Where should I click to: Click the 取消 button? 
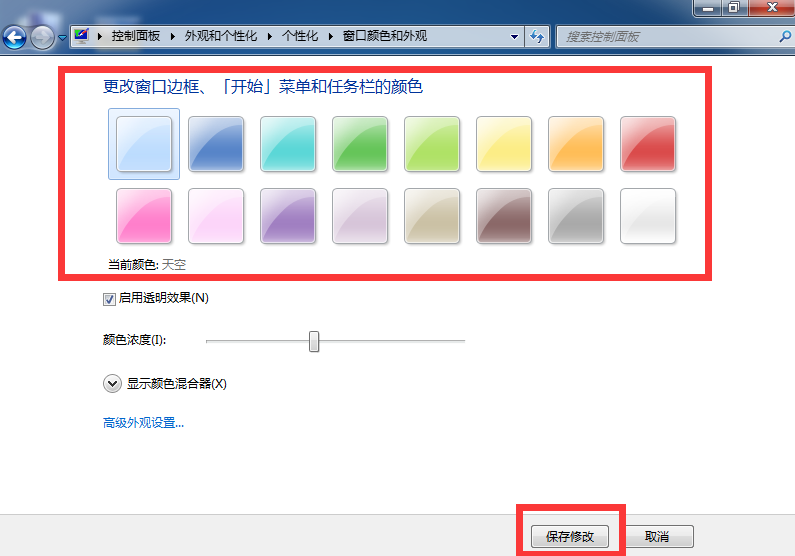pos(657,536)
